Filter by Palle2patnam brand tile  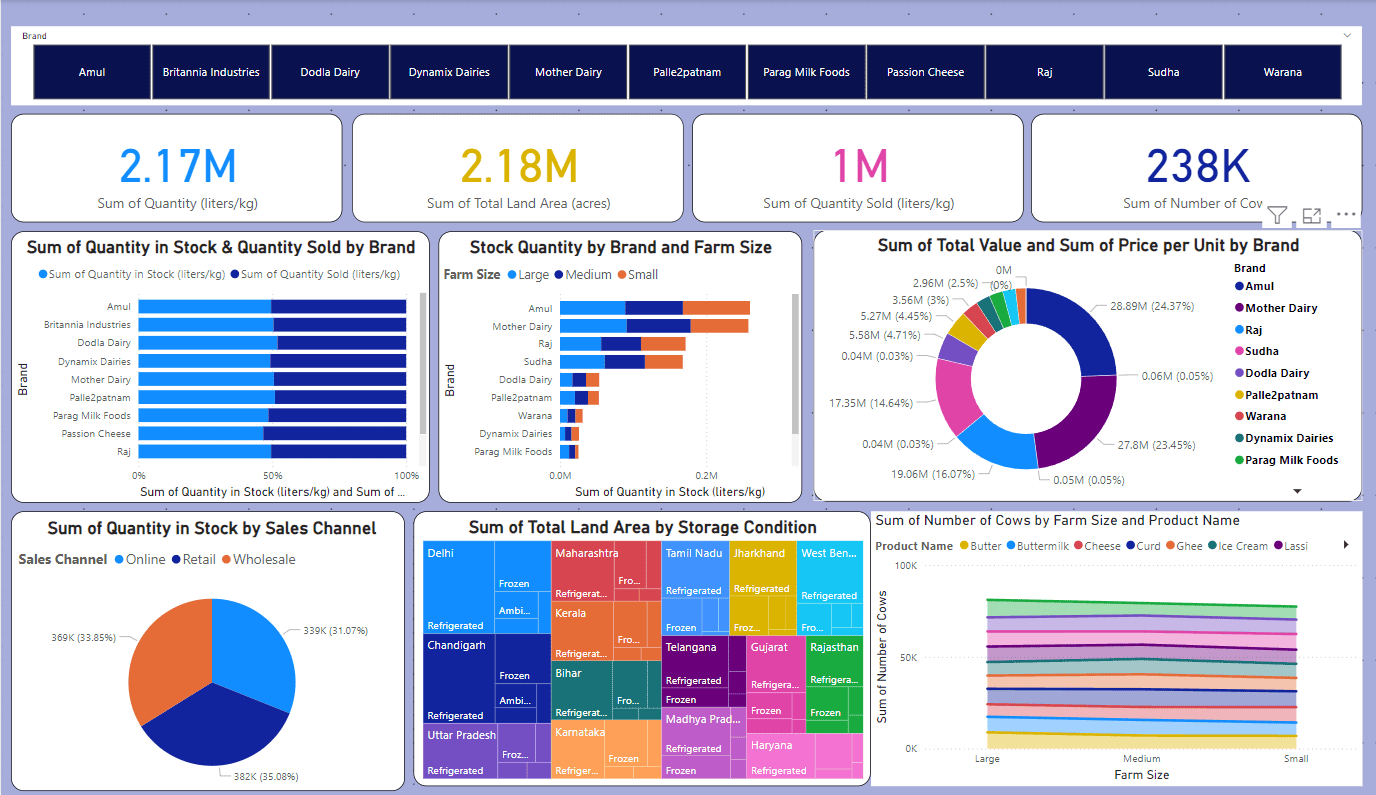687,72
